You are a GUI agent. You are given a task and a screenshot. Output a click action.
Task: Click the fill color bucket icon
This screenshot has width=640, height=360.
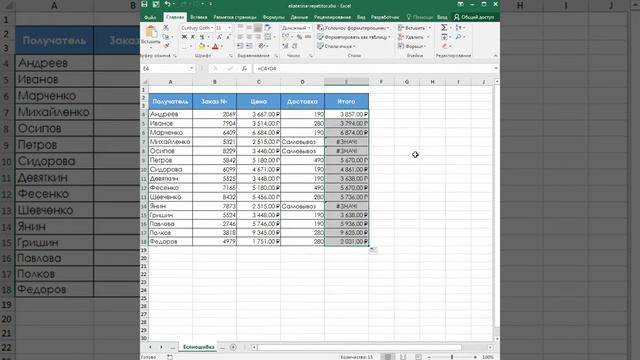(x=201, y=46)
